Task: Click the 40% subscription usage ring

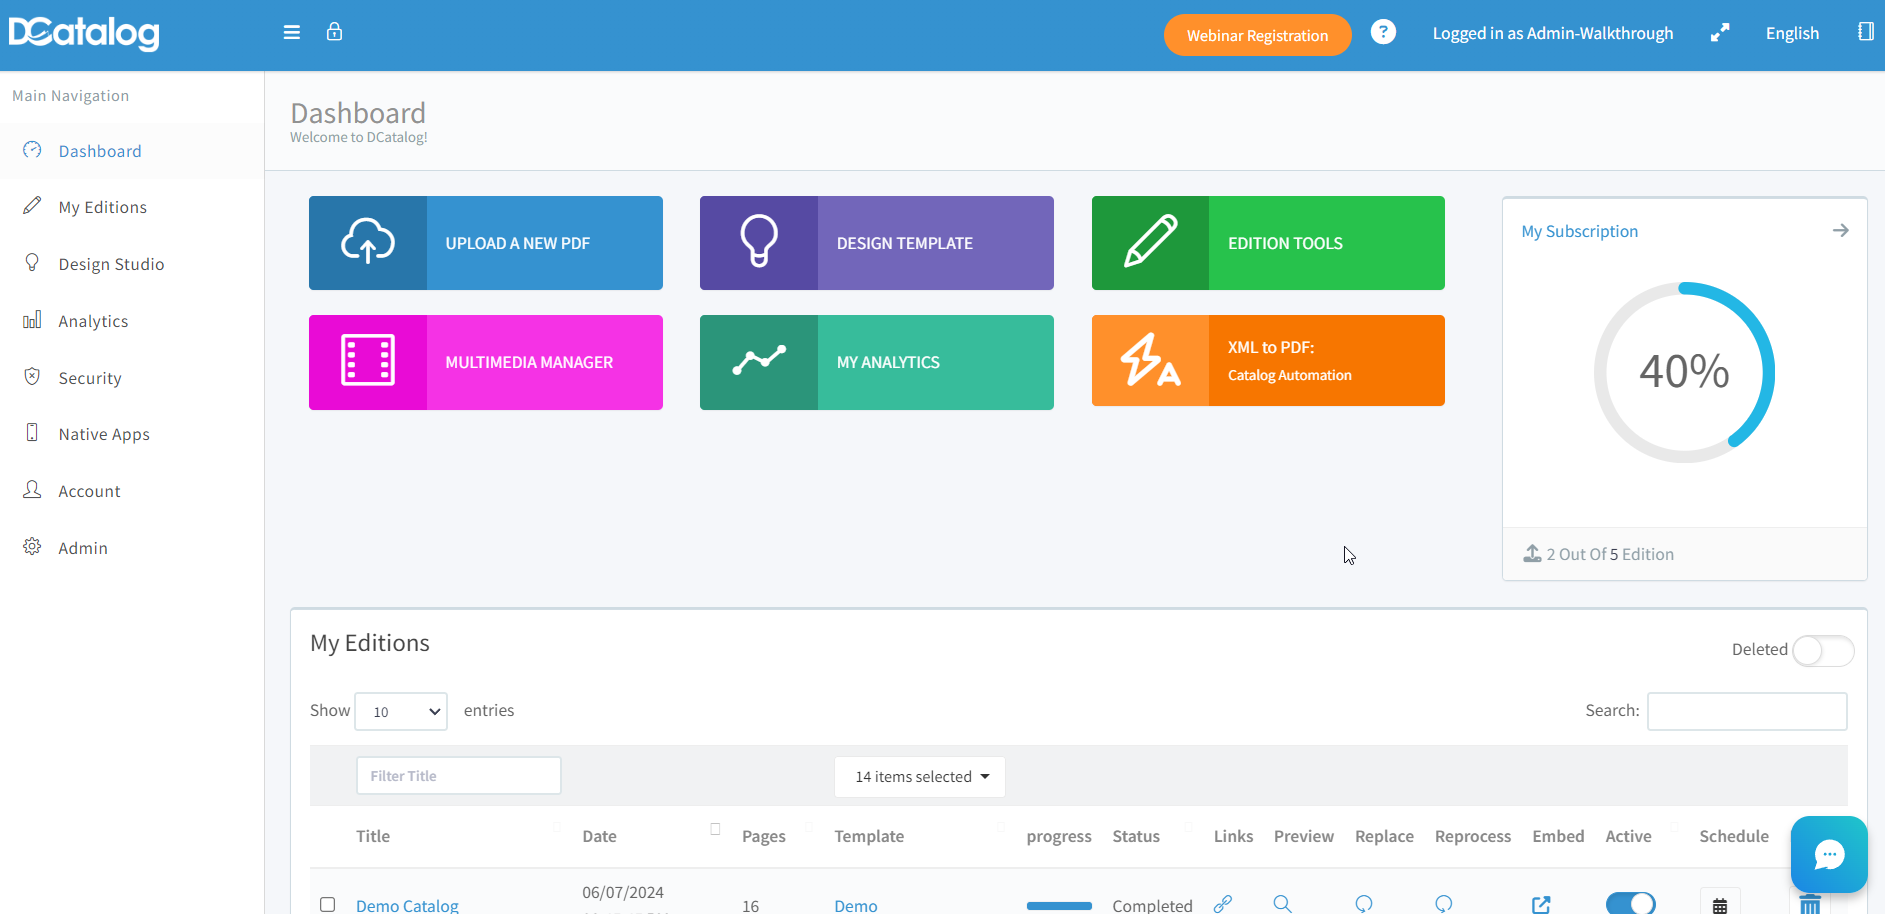Action: 1684,372
